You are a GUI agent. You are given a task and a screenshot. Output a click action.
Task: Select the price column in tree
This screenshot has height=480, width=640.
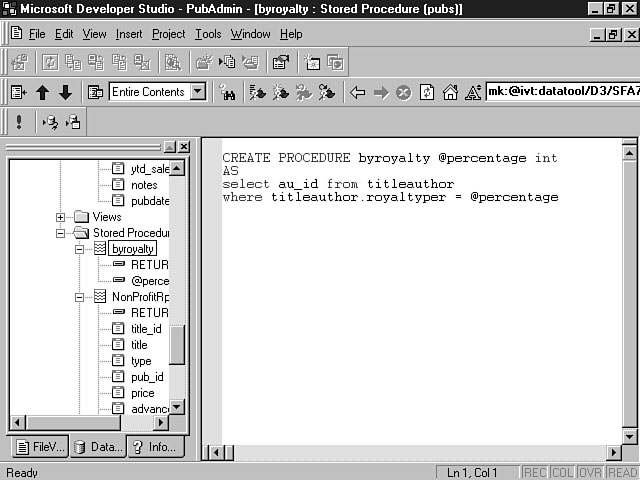click(142, 393)
